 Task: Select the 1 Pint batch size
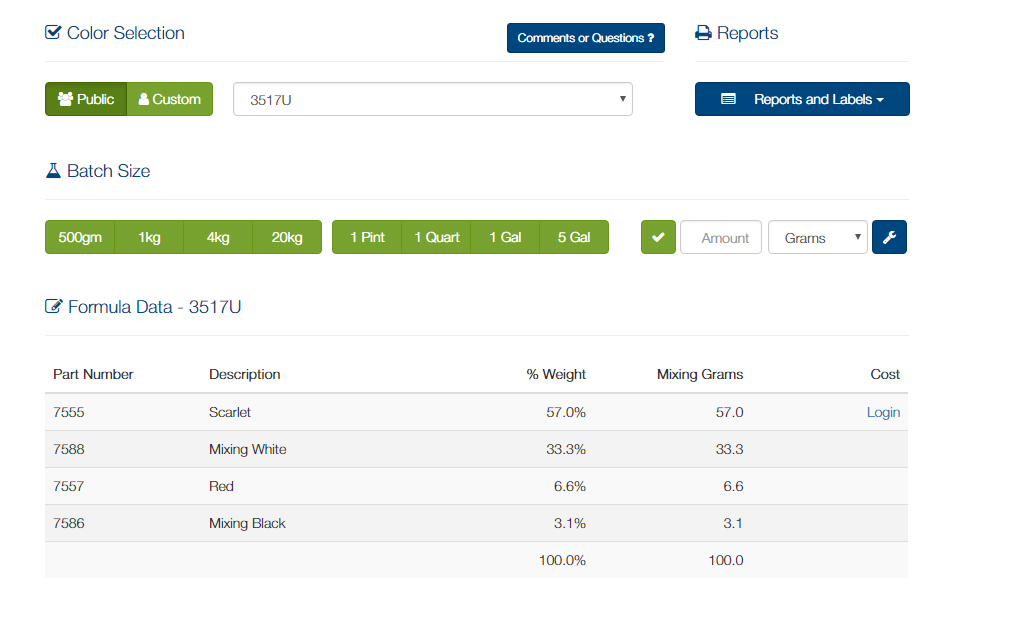(367, 237)
